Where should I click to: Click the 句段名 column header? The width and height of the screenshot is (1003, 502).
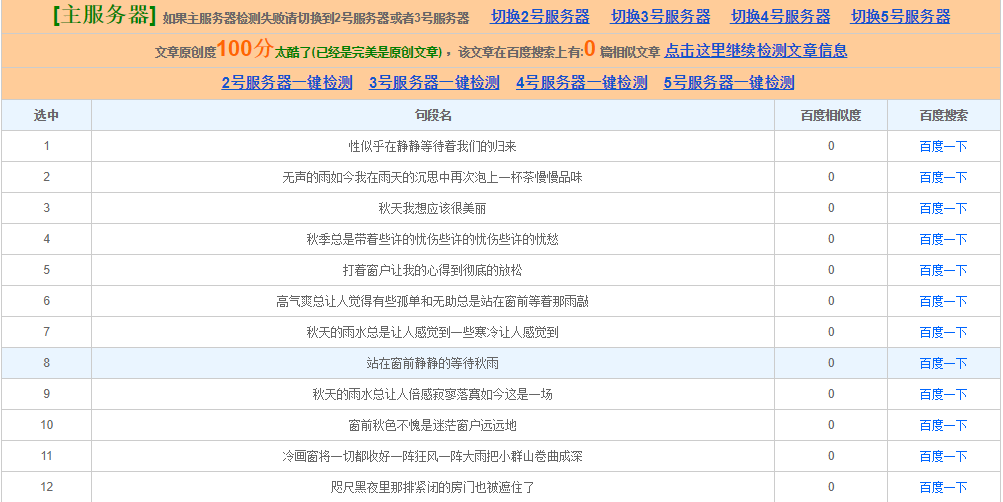point(433,116)
